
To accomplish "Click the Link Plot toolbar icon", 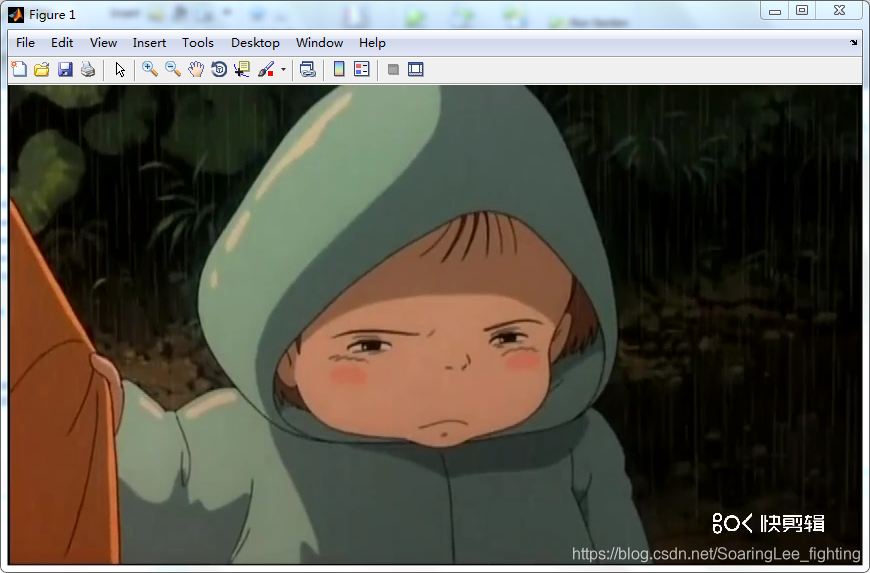I will tap(307, 69).
